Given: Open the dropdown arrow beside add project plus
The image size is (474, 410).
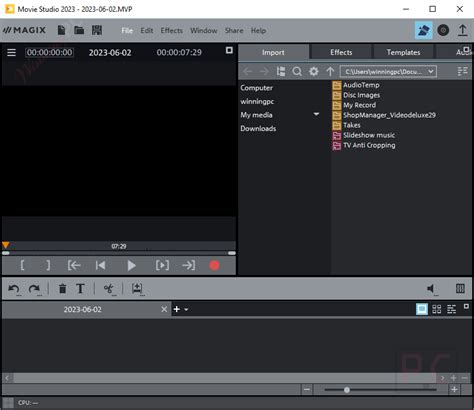Looking at the screenshot, I should 186,310.
